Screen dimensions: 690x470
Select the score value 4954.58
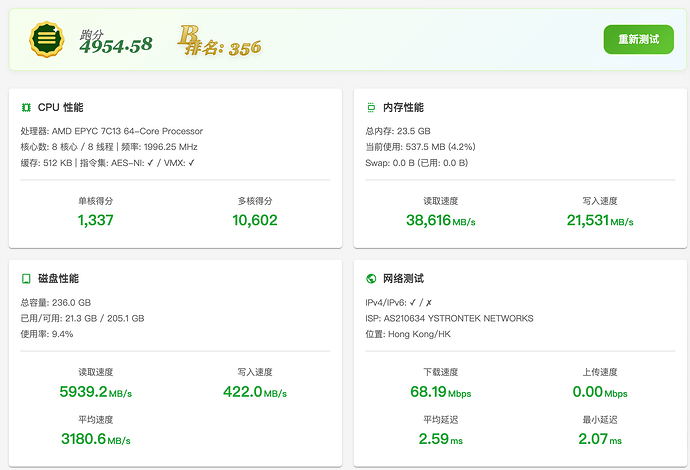(116, 45)
